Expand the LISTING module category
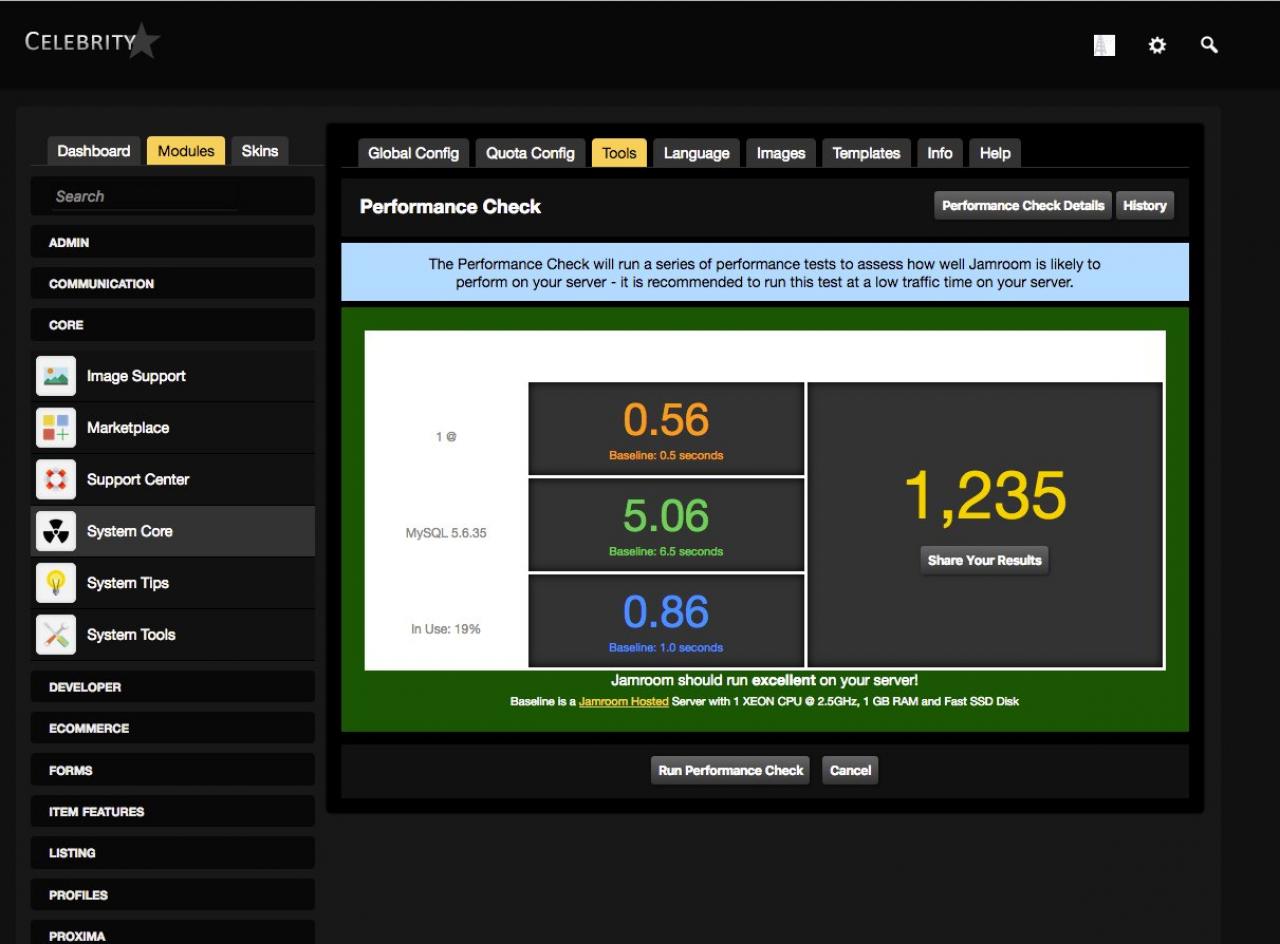 (173, 853)
